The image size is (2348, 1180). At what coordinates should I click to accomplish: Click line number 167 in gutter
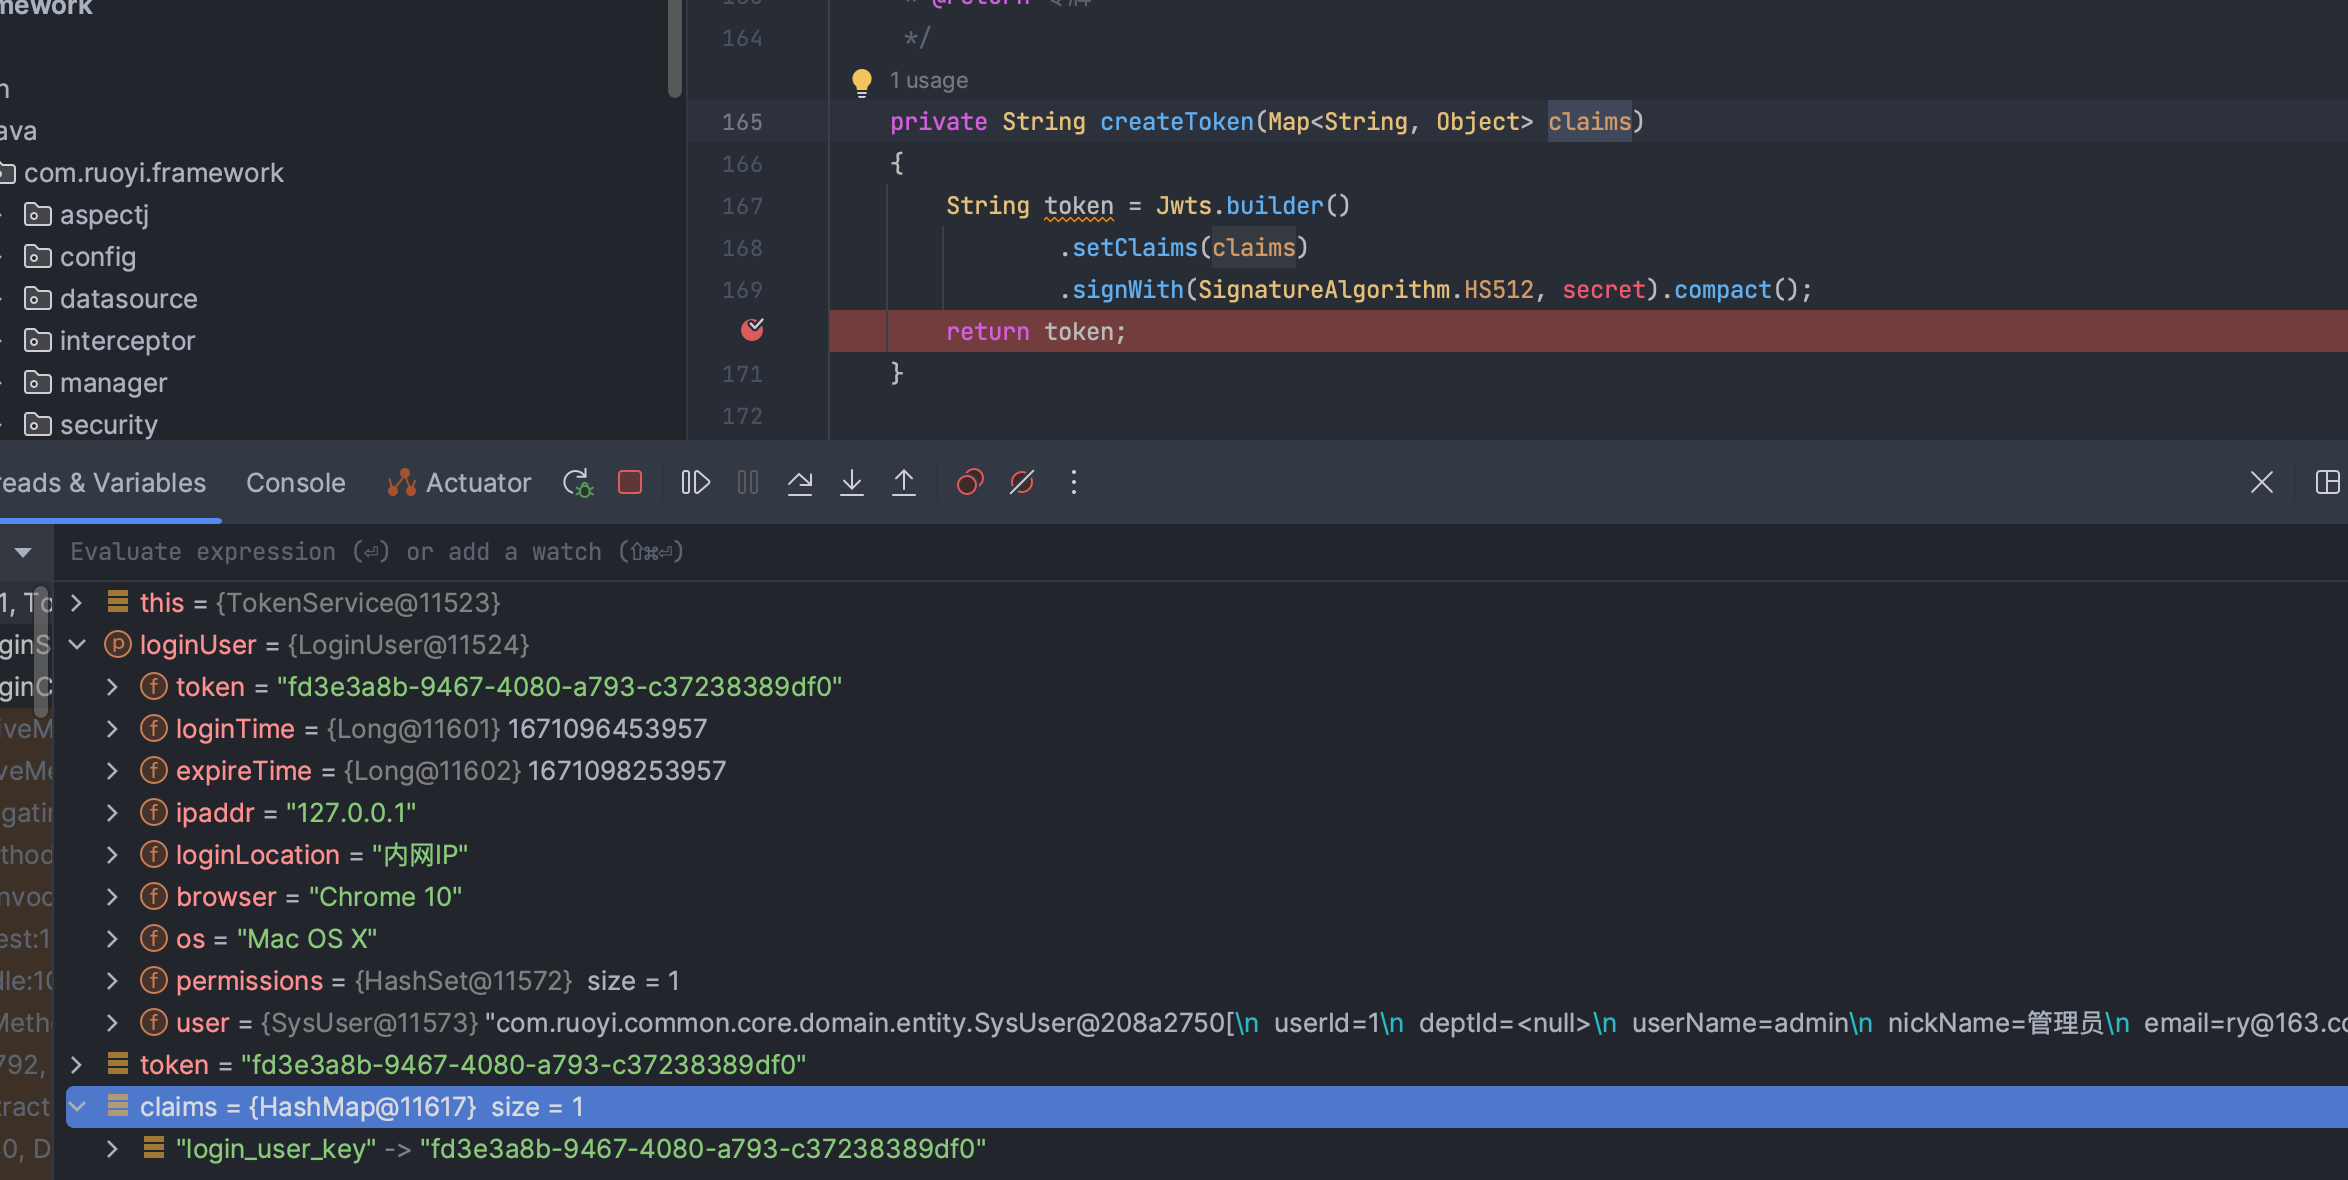[742, 206]
